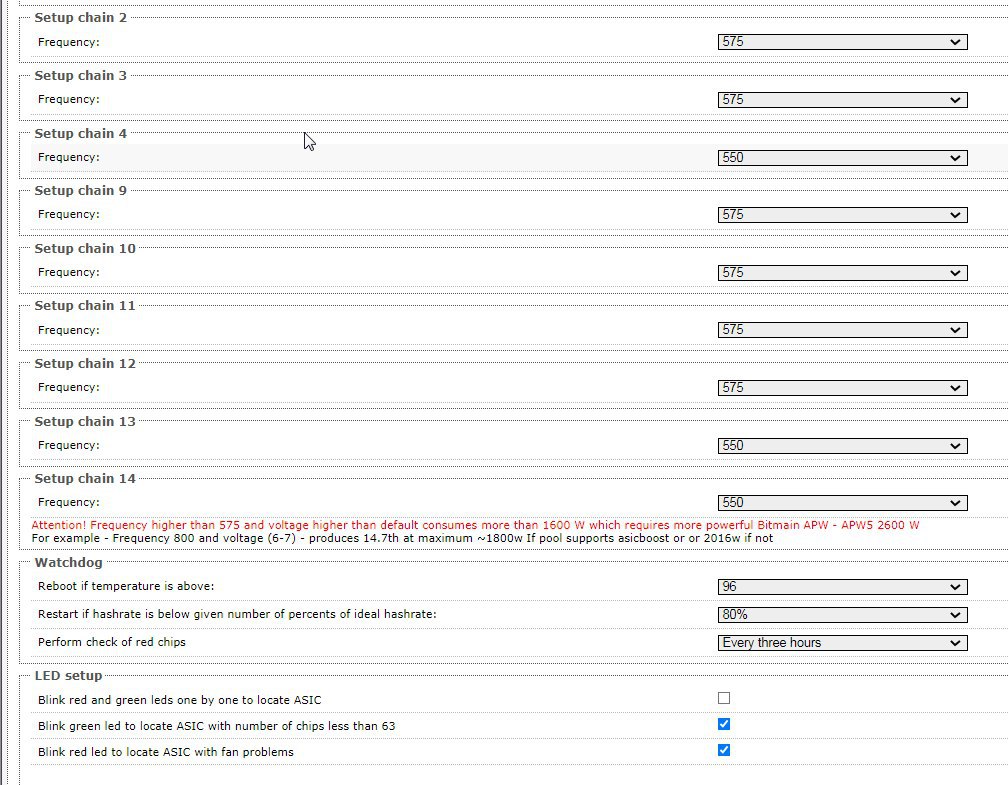Click the 'For example - Frequency 800' note
This screenshot has height=785, width=1008.
tap(402, 538)
